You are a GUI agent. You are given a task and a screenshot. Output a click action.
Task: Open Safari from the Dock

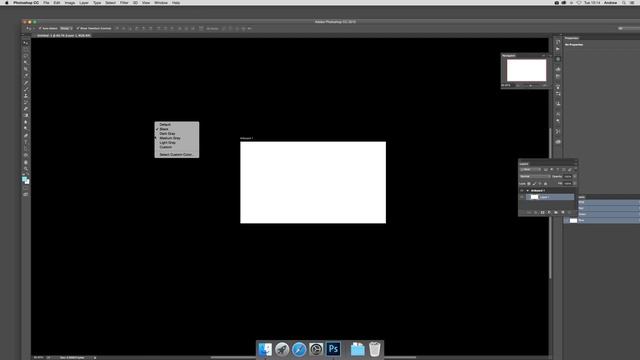pyautogui.click(x=299, y=349)
